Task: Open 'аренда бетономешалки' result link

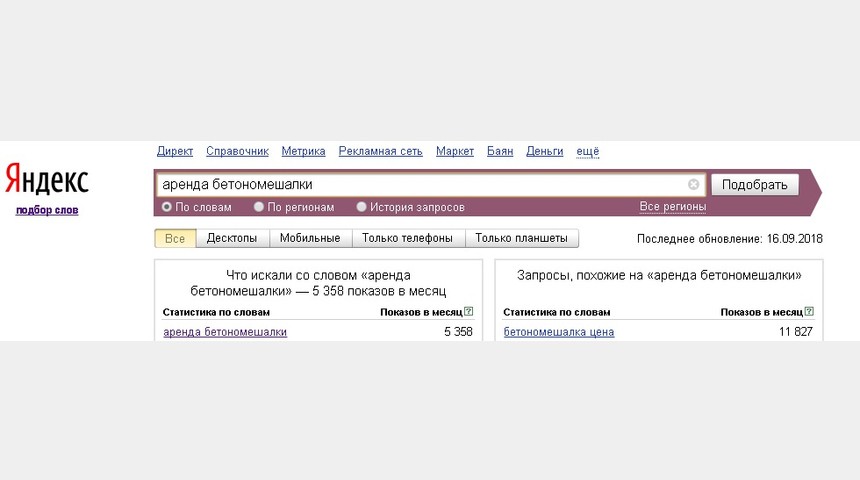Action: (225, 332)
